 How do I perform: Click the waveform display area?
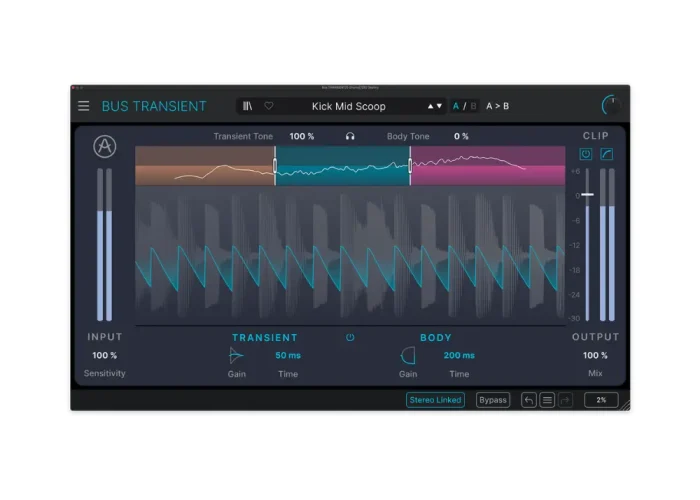[350, 256]
